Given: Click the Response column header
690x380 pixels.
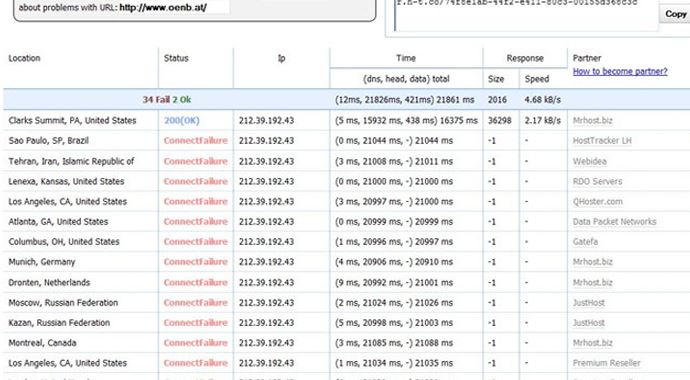Looking at the screenshot, I should click(525, 58).
